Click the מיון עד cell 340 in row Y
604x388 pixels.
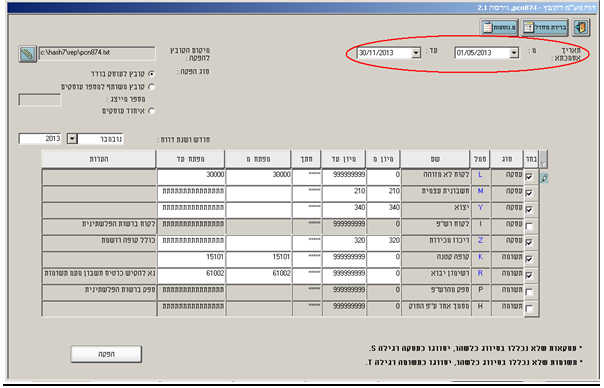344,209
